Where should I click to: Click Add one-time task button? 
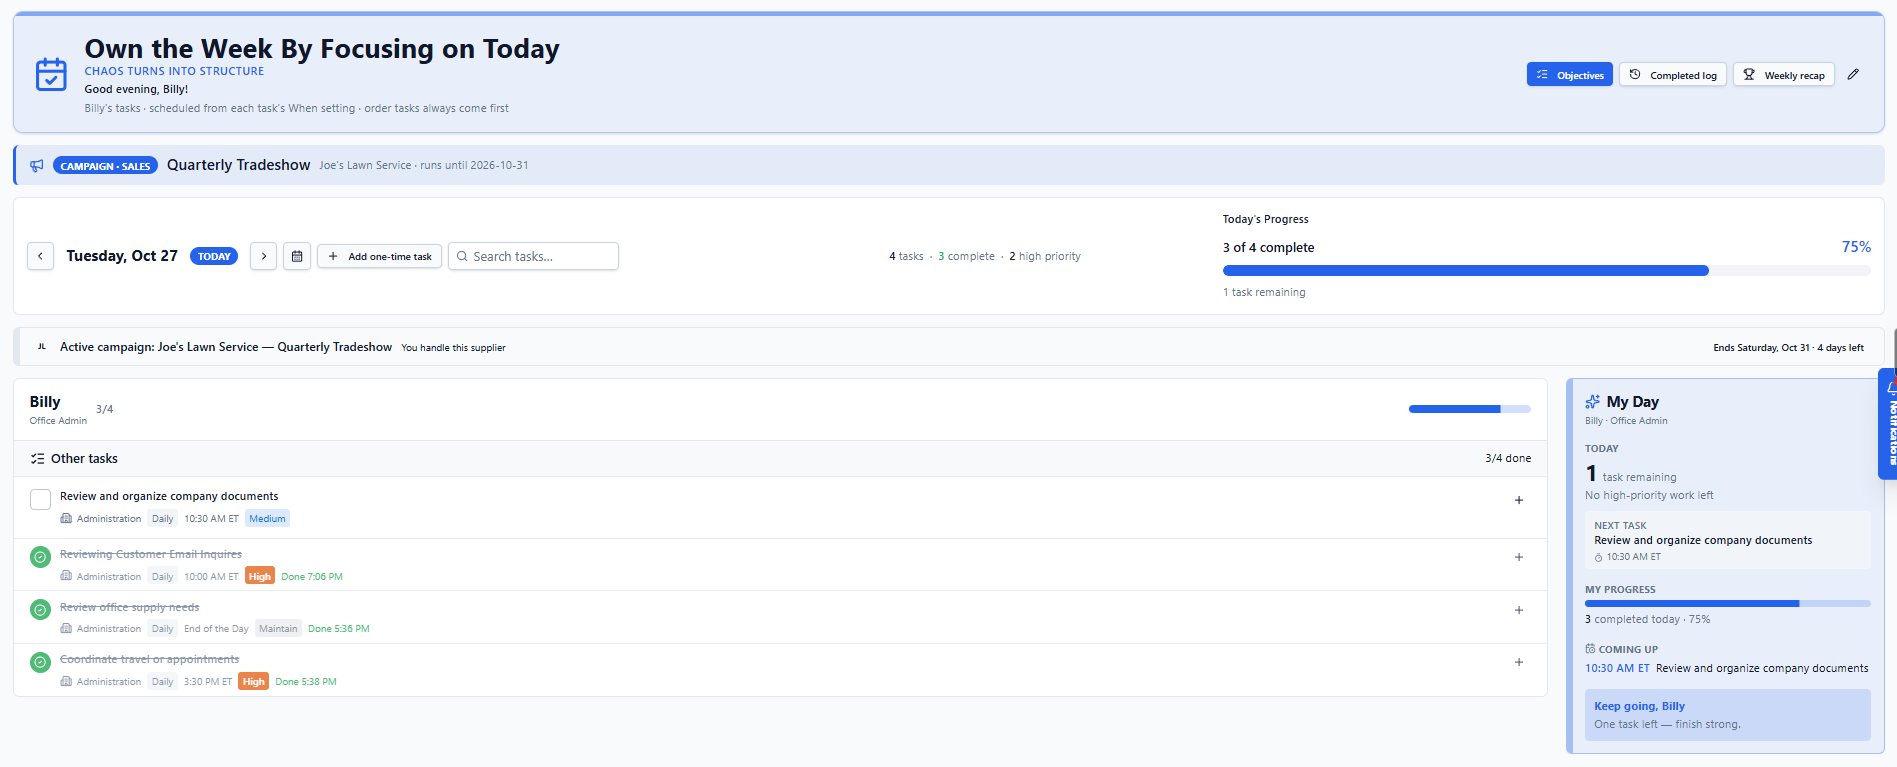[379, 256]
